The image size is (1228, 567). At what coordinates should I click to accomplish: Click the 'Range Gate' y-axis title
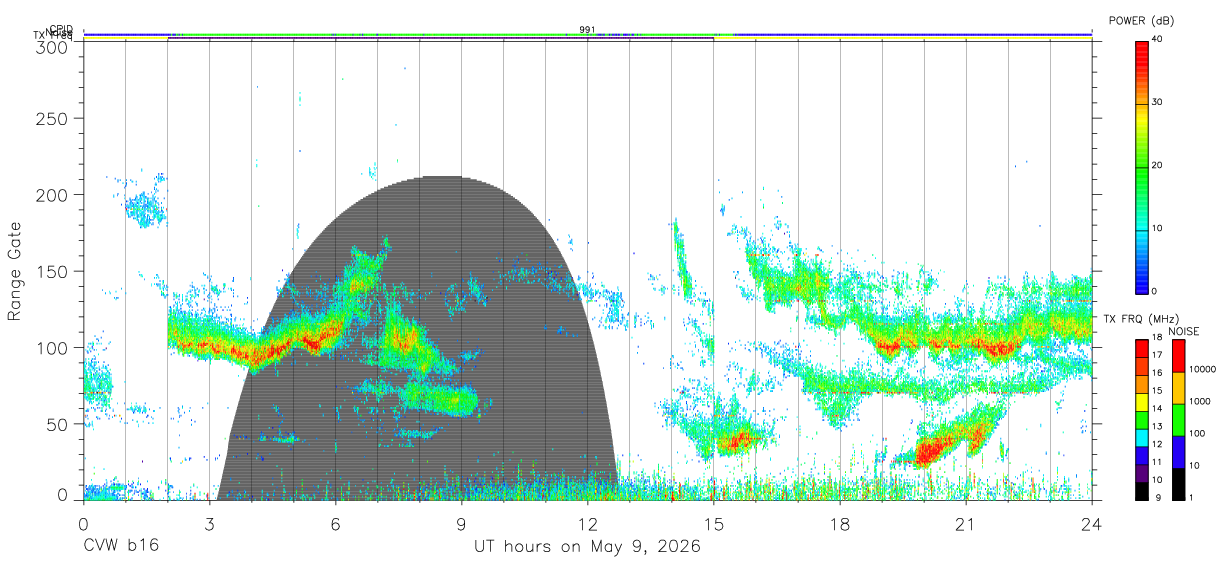16,272
